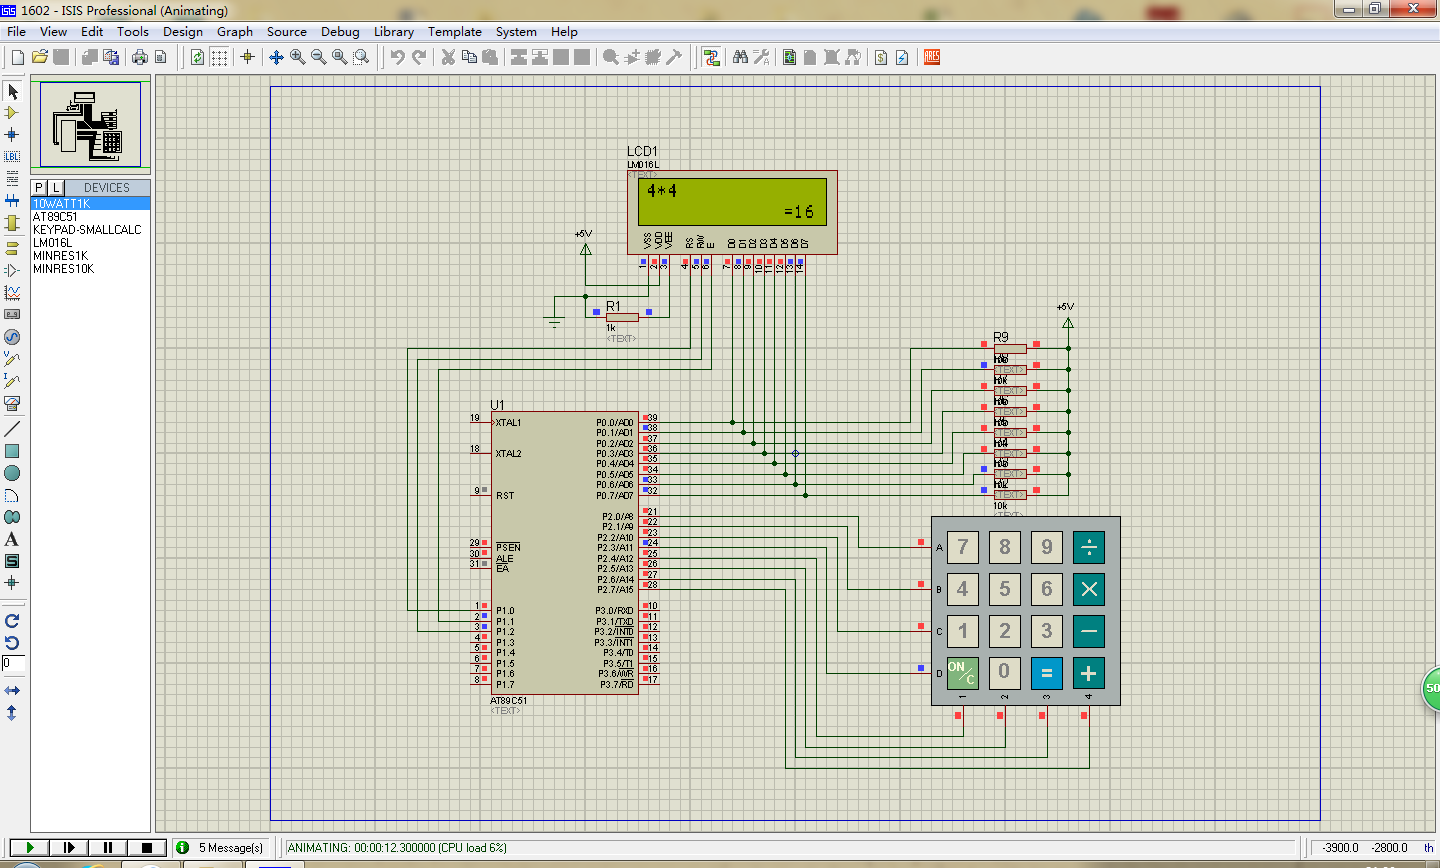The width and height of the screenshot is (1440, 868).
Task: Activate the selection arrow mode
Action: [12, 91]
